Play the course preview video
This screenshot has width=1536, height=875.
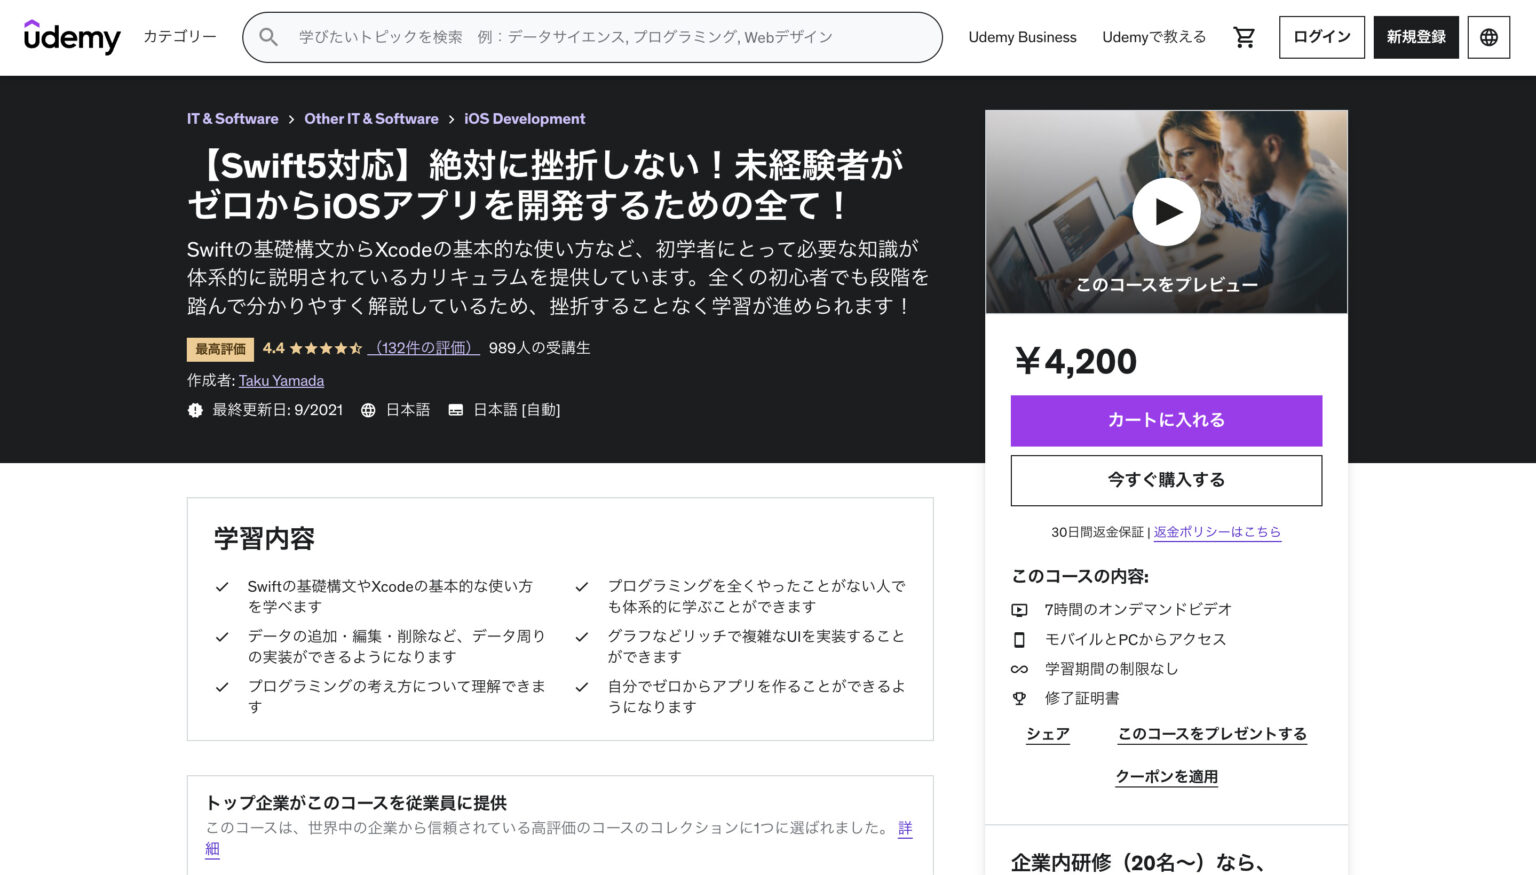click(1166, 211)
